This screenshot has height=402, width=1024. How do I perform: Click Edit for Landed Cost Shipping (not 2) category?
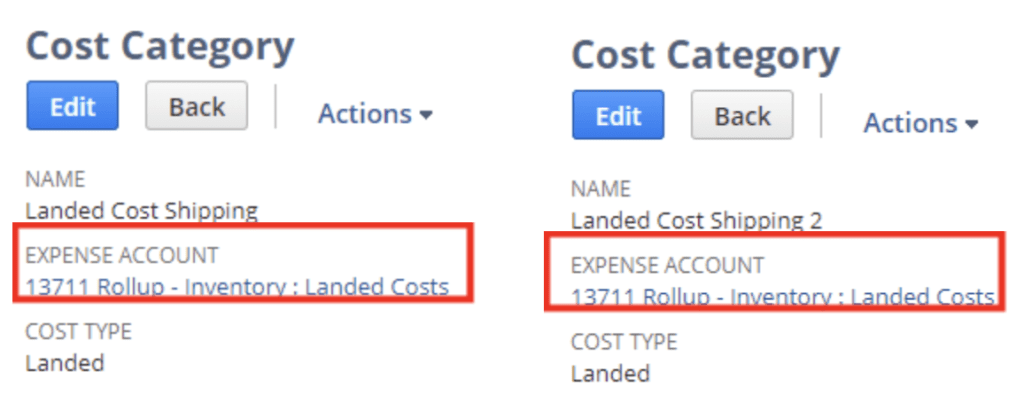[x=72, y=107]
